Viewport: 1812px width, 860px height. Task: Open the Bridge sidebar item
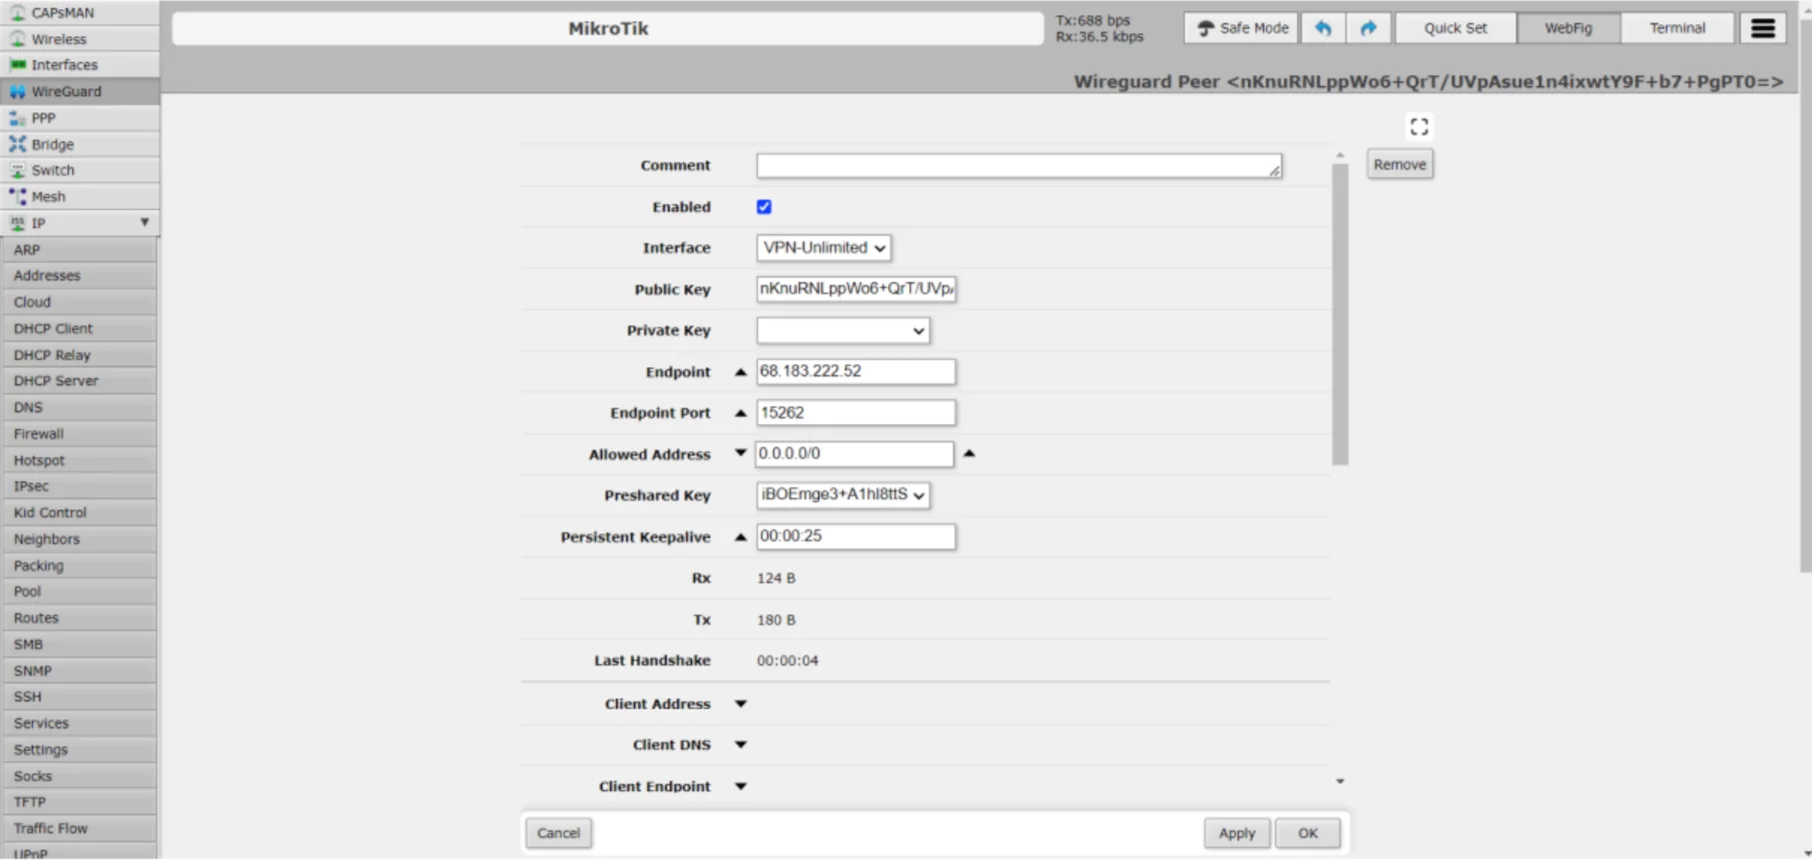tap(52, 144)
